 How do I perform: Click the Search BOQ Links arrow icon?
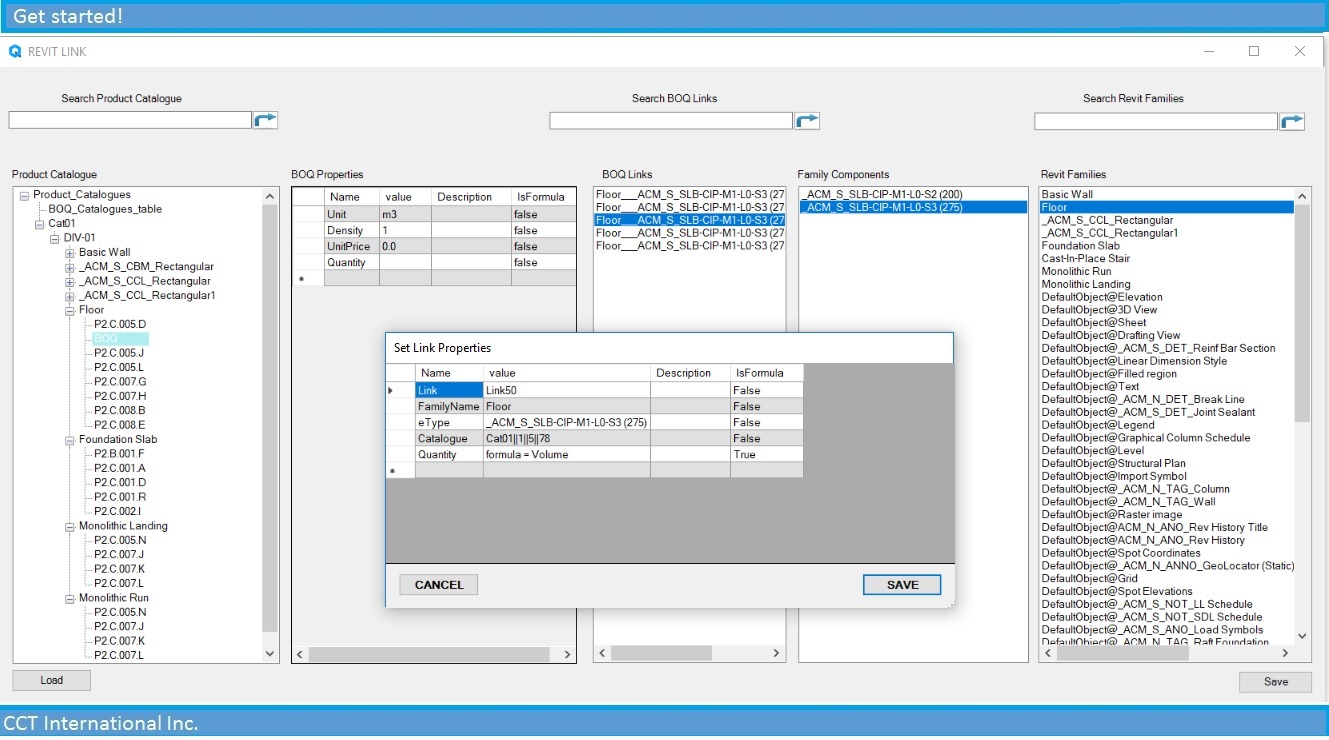pos(807,119)
